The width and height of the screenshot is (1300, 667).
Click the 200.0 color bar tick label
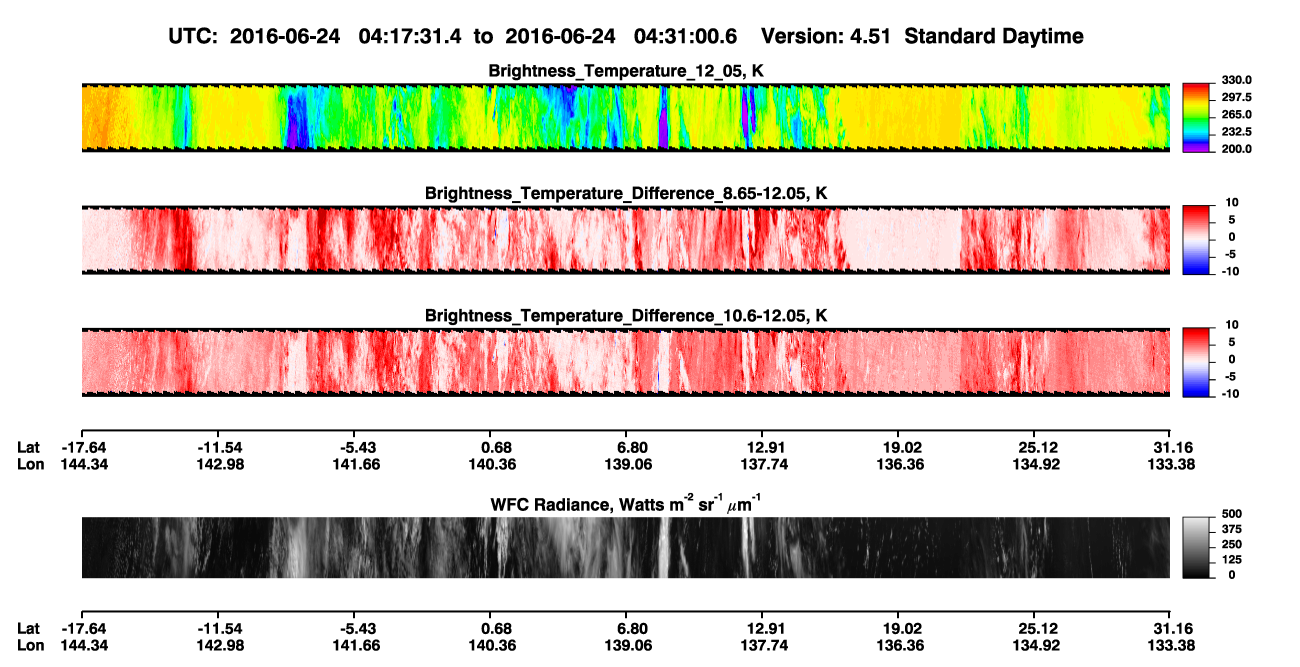click(x=1236, y=149)
